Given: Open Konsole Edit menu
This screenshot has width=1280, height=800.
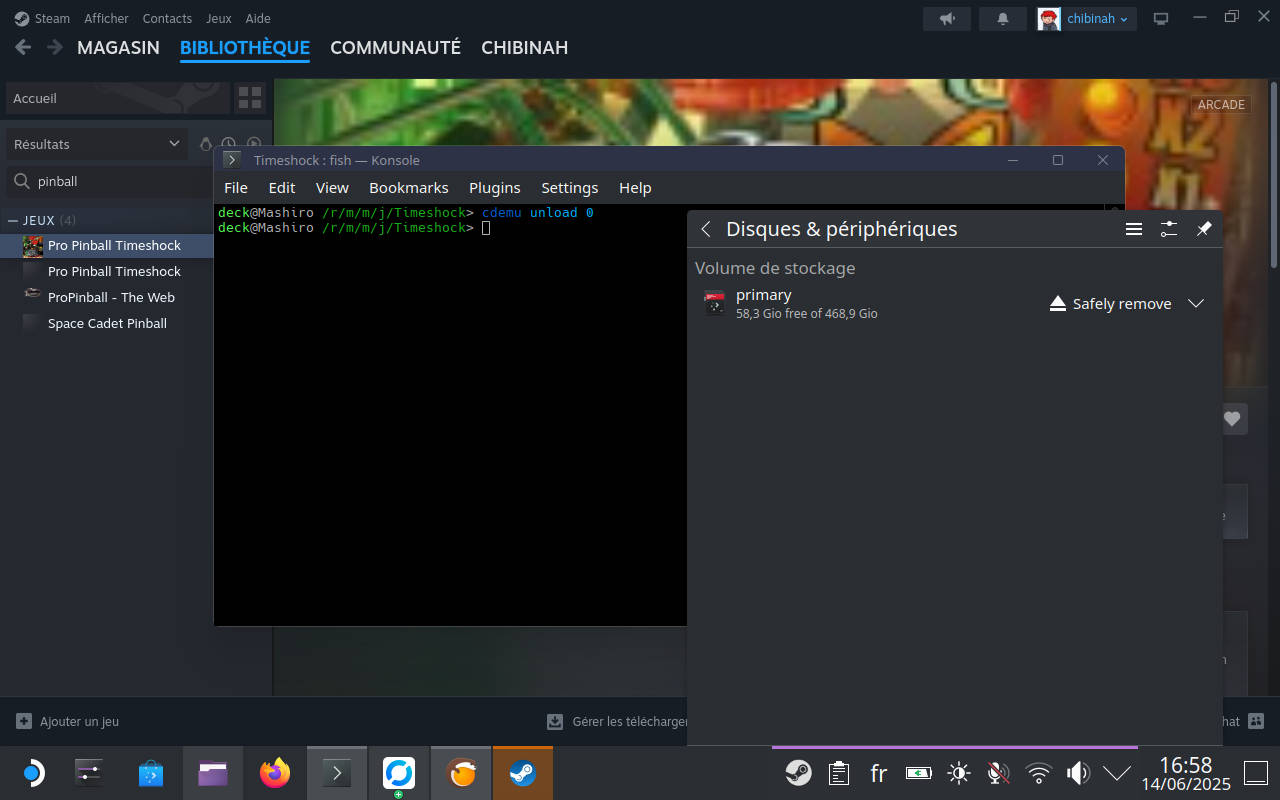Looking at the screenshot, I should [x=282, y=187].
